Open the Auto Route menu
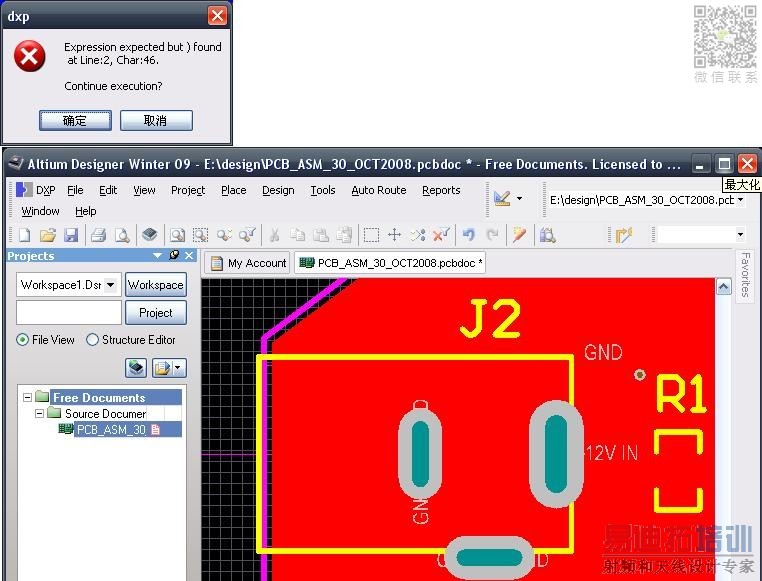Viewport: 762px width, 581px height. click(x=379, y=190)
